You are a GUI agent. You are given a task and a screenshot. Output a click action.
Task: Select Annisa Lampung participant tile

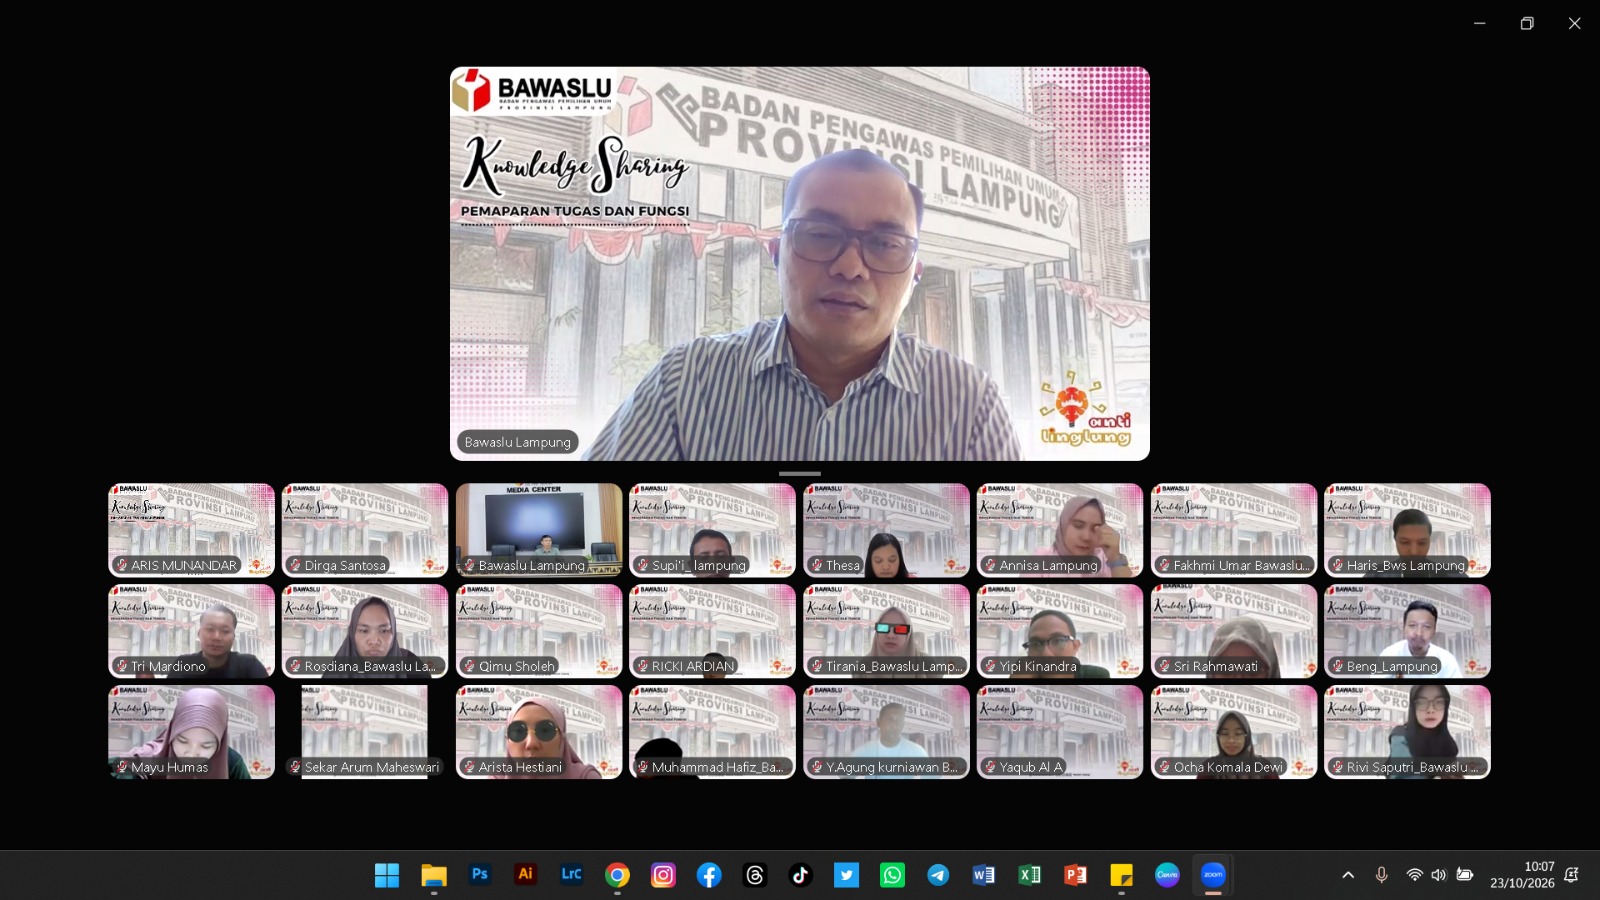pyautogui.click(x=1060, y=531)
